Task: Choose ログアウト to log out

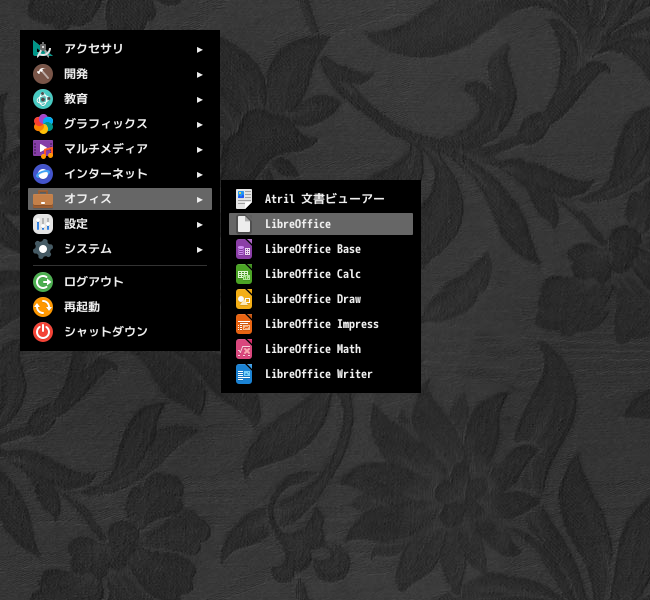Action: [x=120, y=282]
